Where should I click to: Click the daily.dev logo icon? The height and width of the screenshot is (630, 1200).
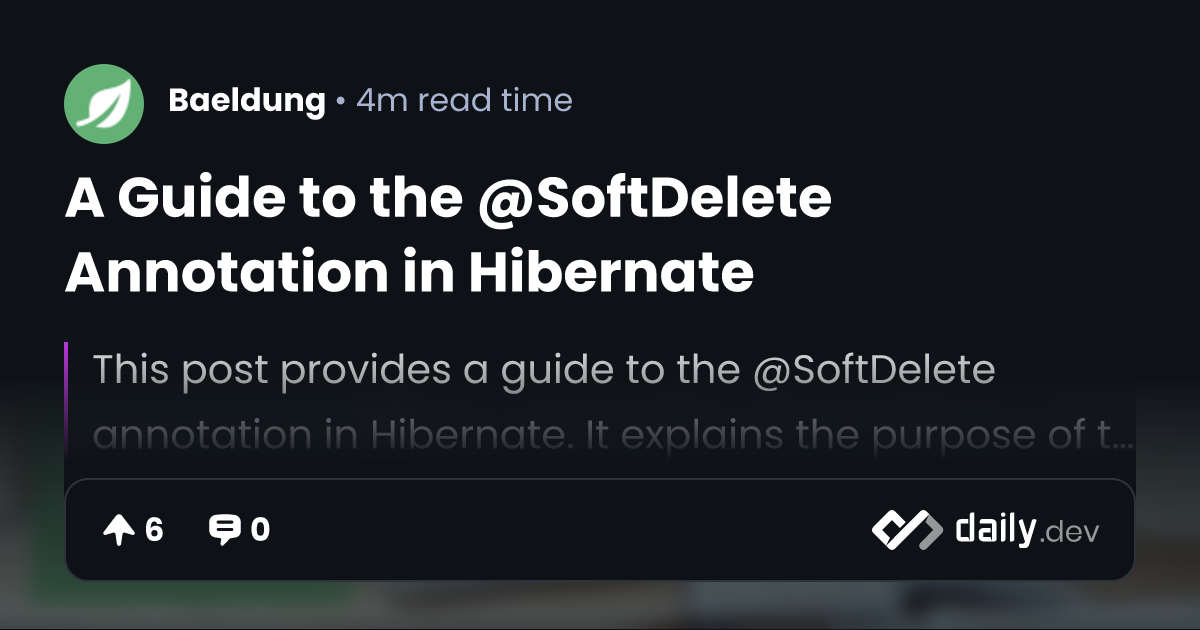(906, 530)
